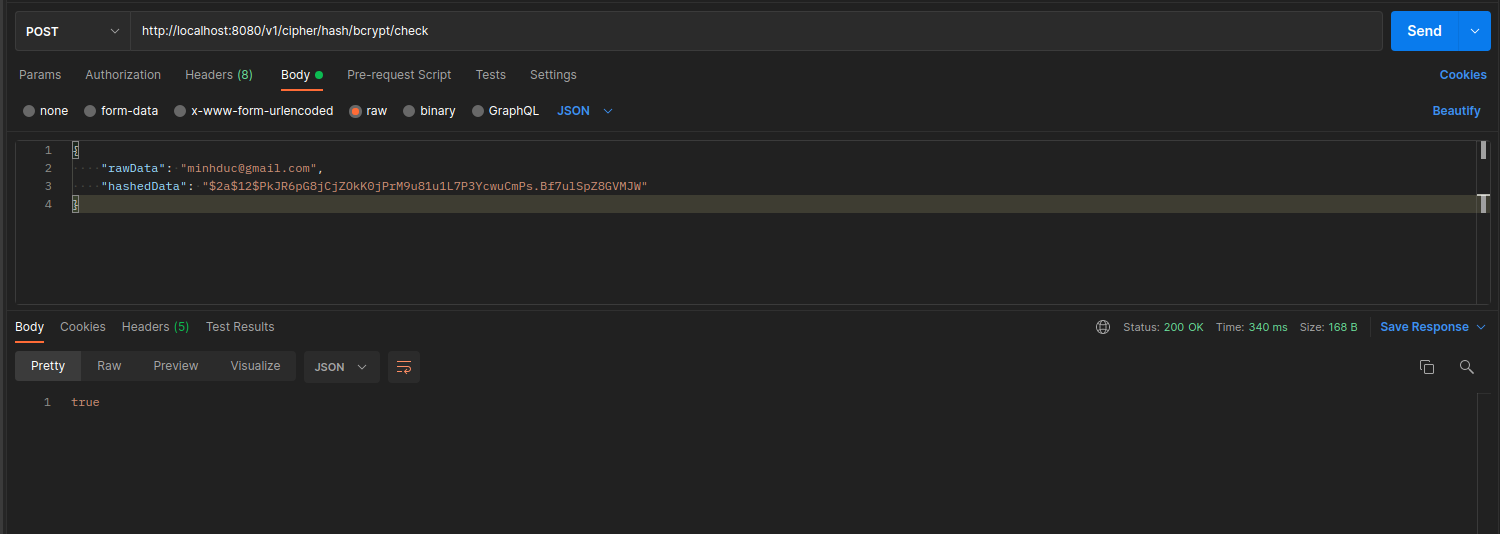Open the Test Results response tab
Image resolution: width=1500 pixels, height=534 pixels.
240,327
